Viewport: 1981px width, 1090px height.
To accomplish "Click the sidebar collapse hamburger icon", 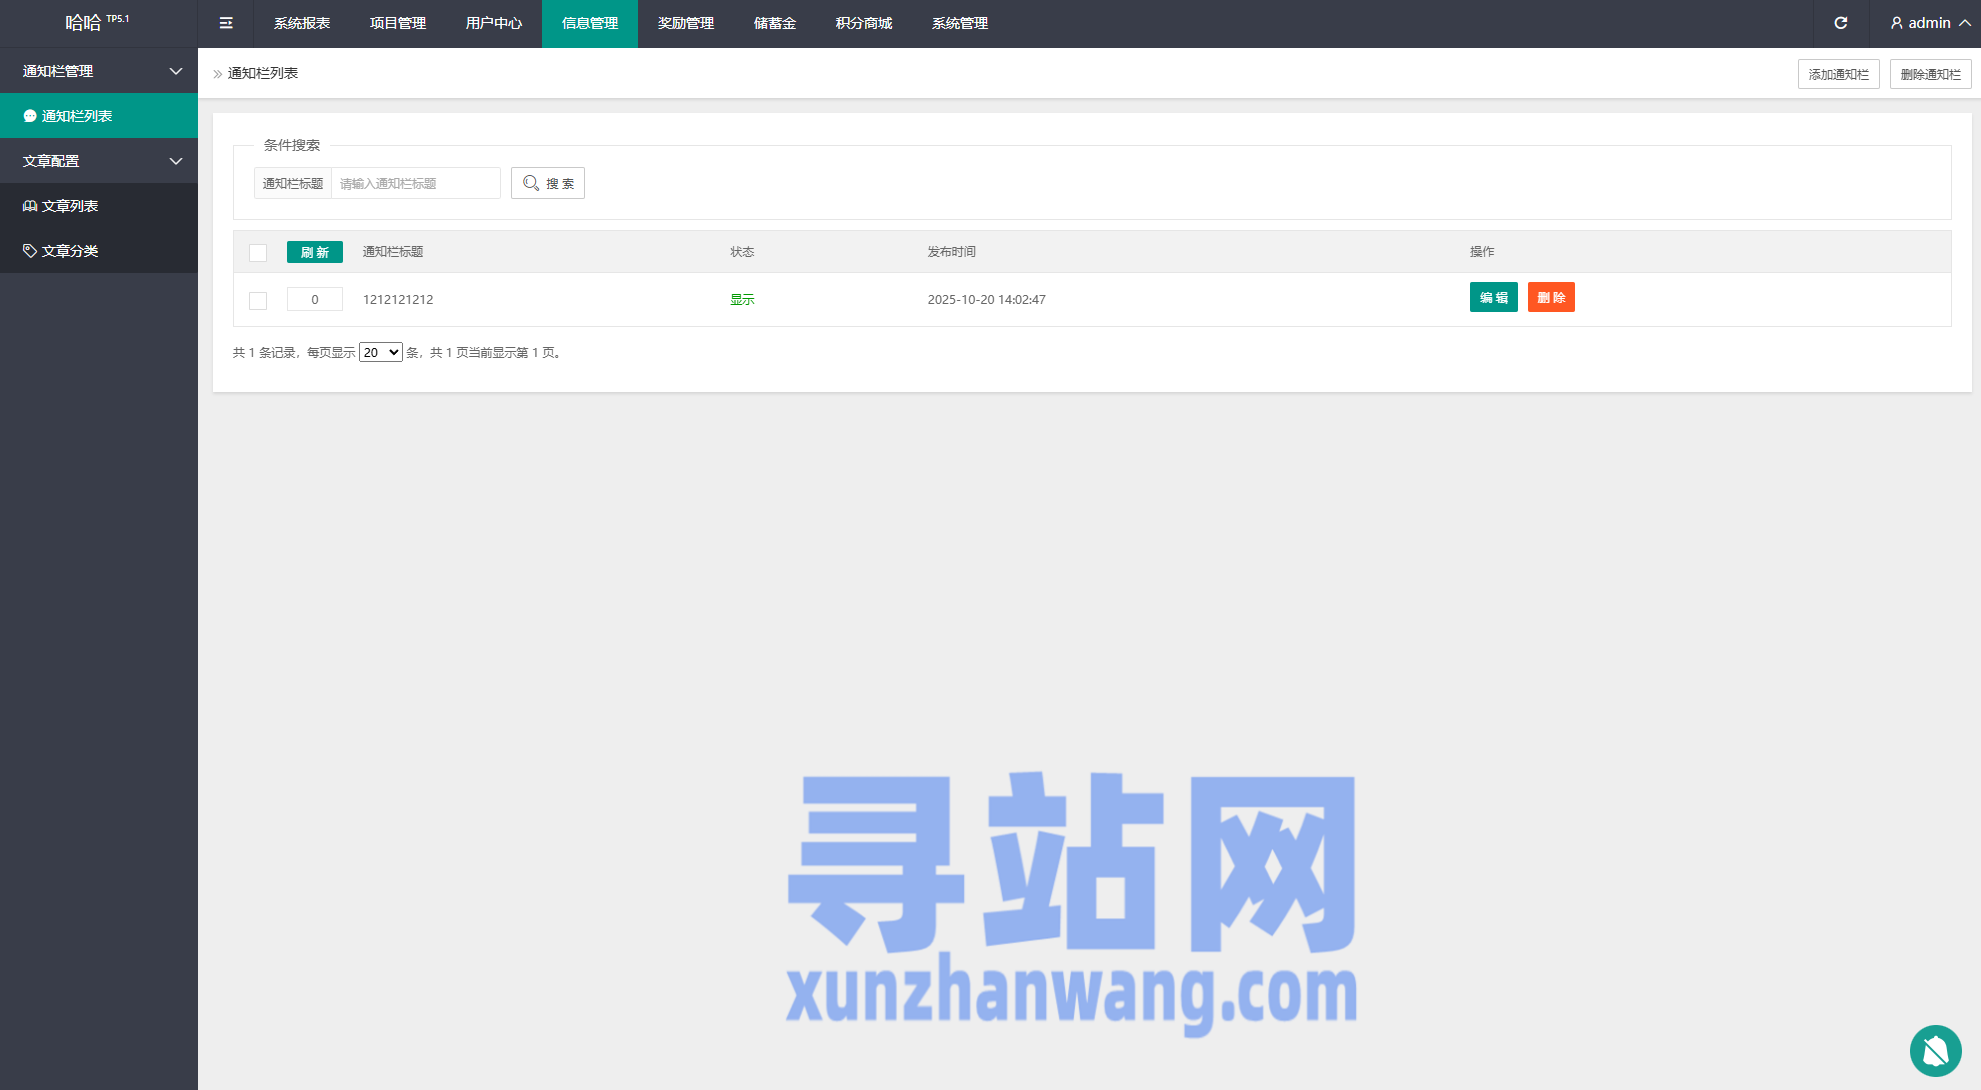I will tap(226, 23).
